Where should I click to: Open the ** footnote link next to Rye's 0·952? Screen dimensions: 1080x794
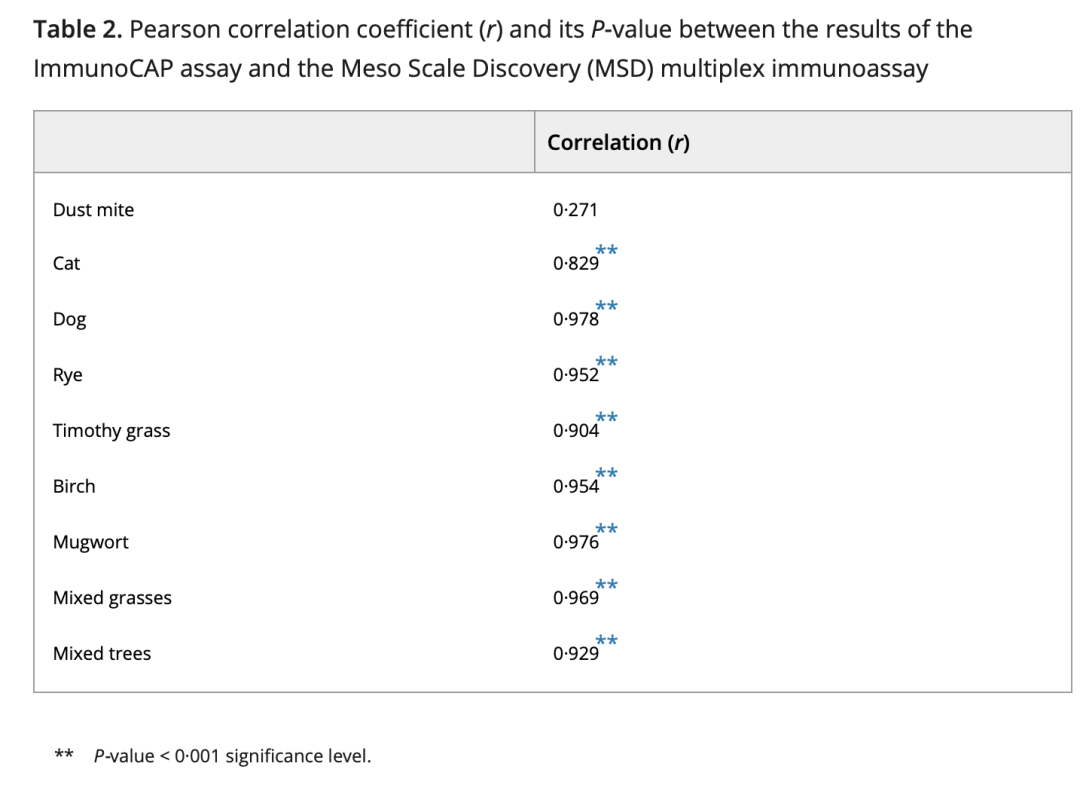[x=606, y=363]
